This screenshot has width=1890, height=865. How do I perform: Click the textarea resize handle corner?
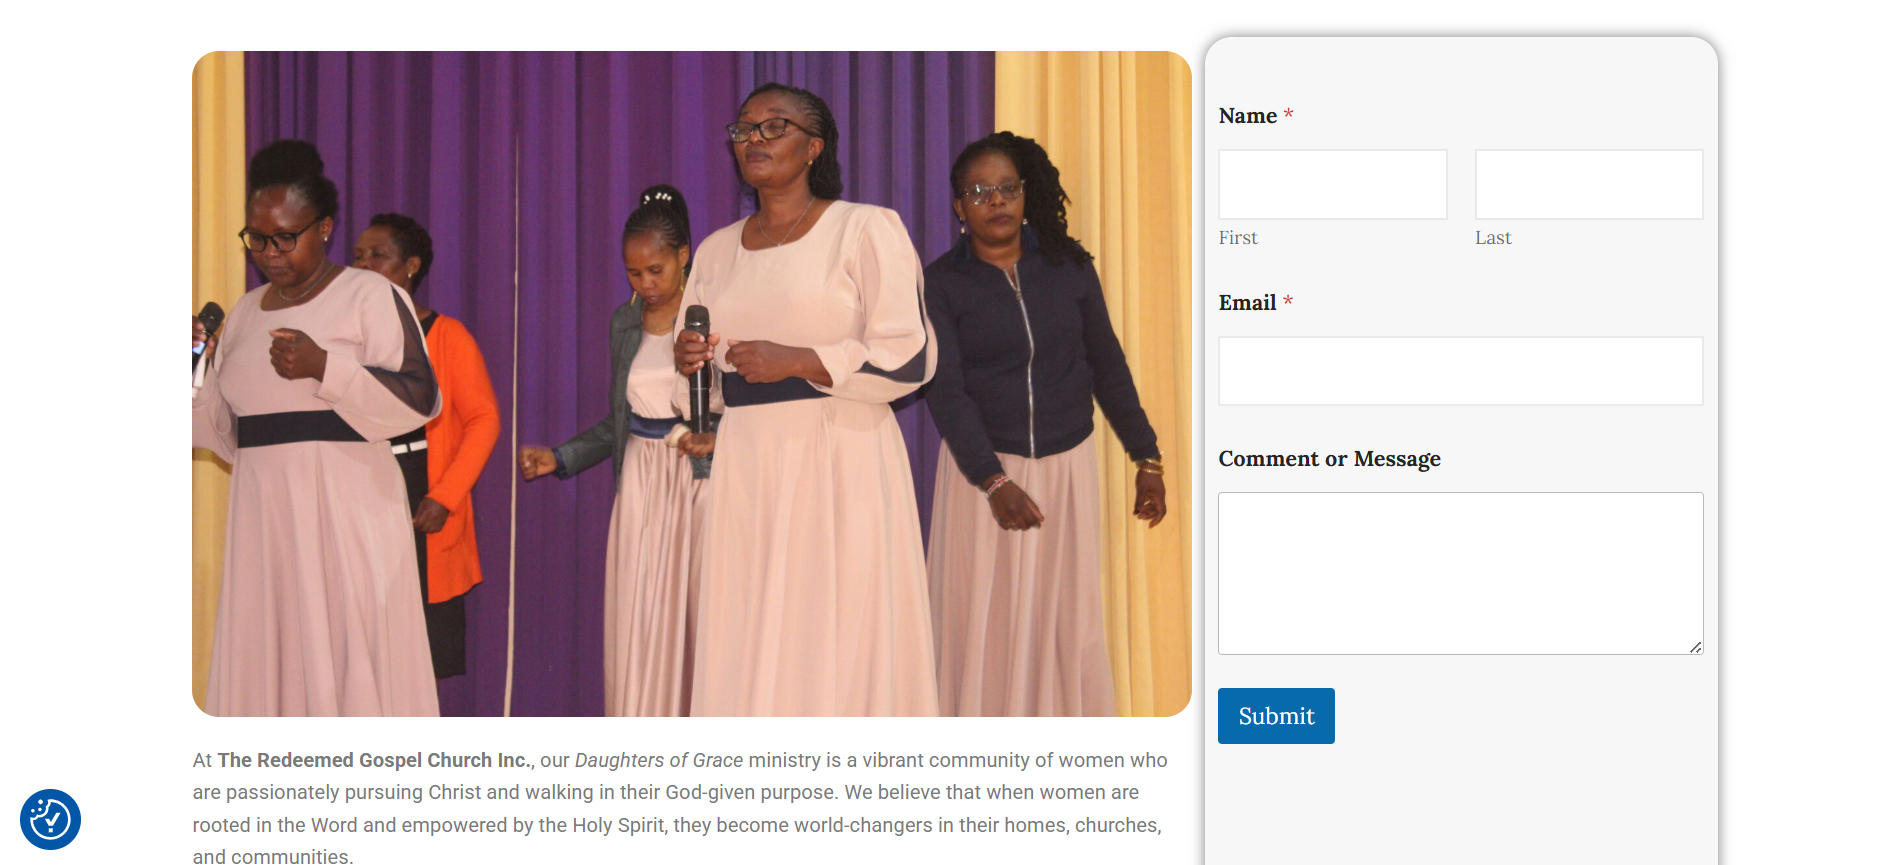pyautogui.click(x=1695, y=647)
